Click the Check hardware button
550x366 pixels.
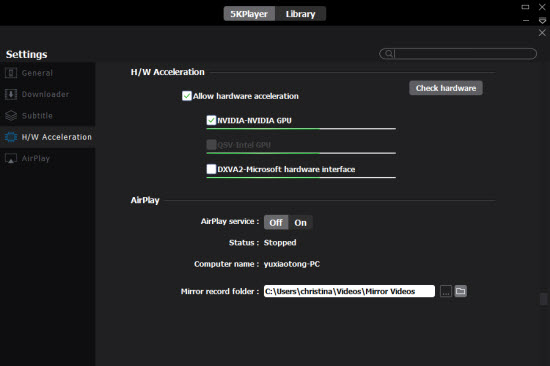coord(446,88)
